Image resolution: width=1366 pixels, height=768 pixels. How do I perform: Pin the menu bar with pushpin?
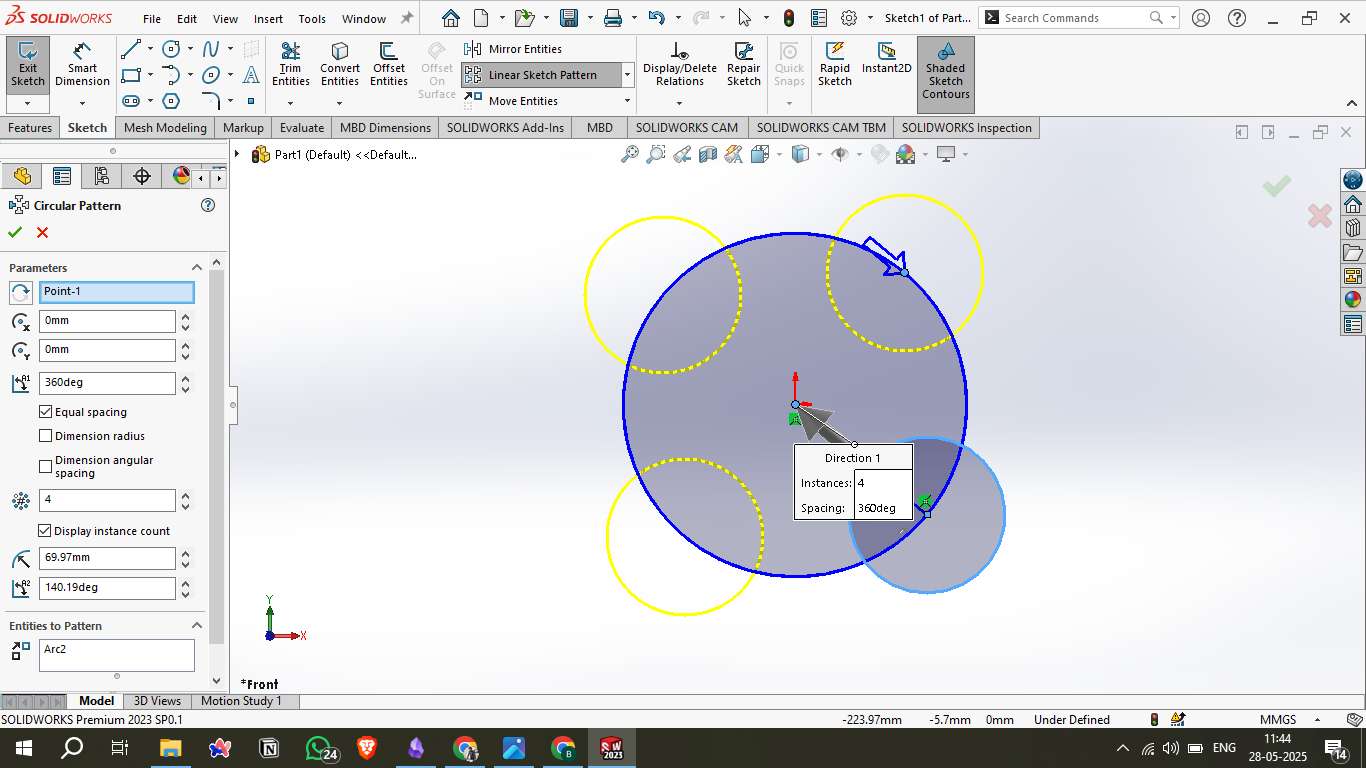click(406, 18)
